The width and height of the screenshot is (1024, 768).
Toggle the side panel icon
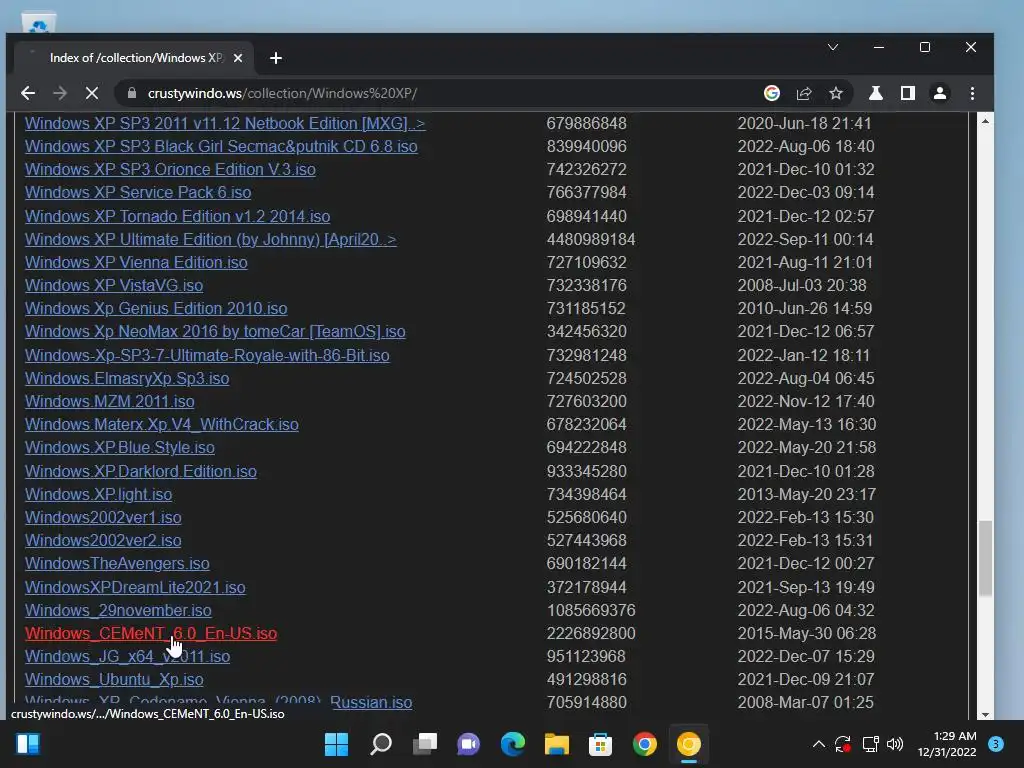click(x=908, y=93)
